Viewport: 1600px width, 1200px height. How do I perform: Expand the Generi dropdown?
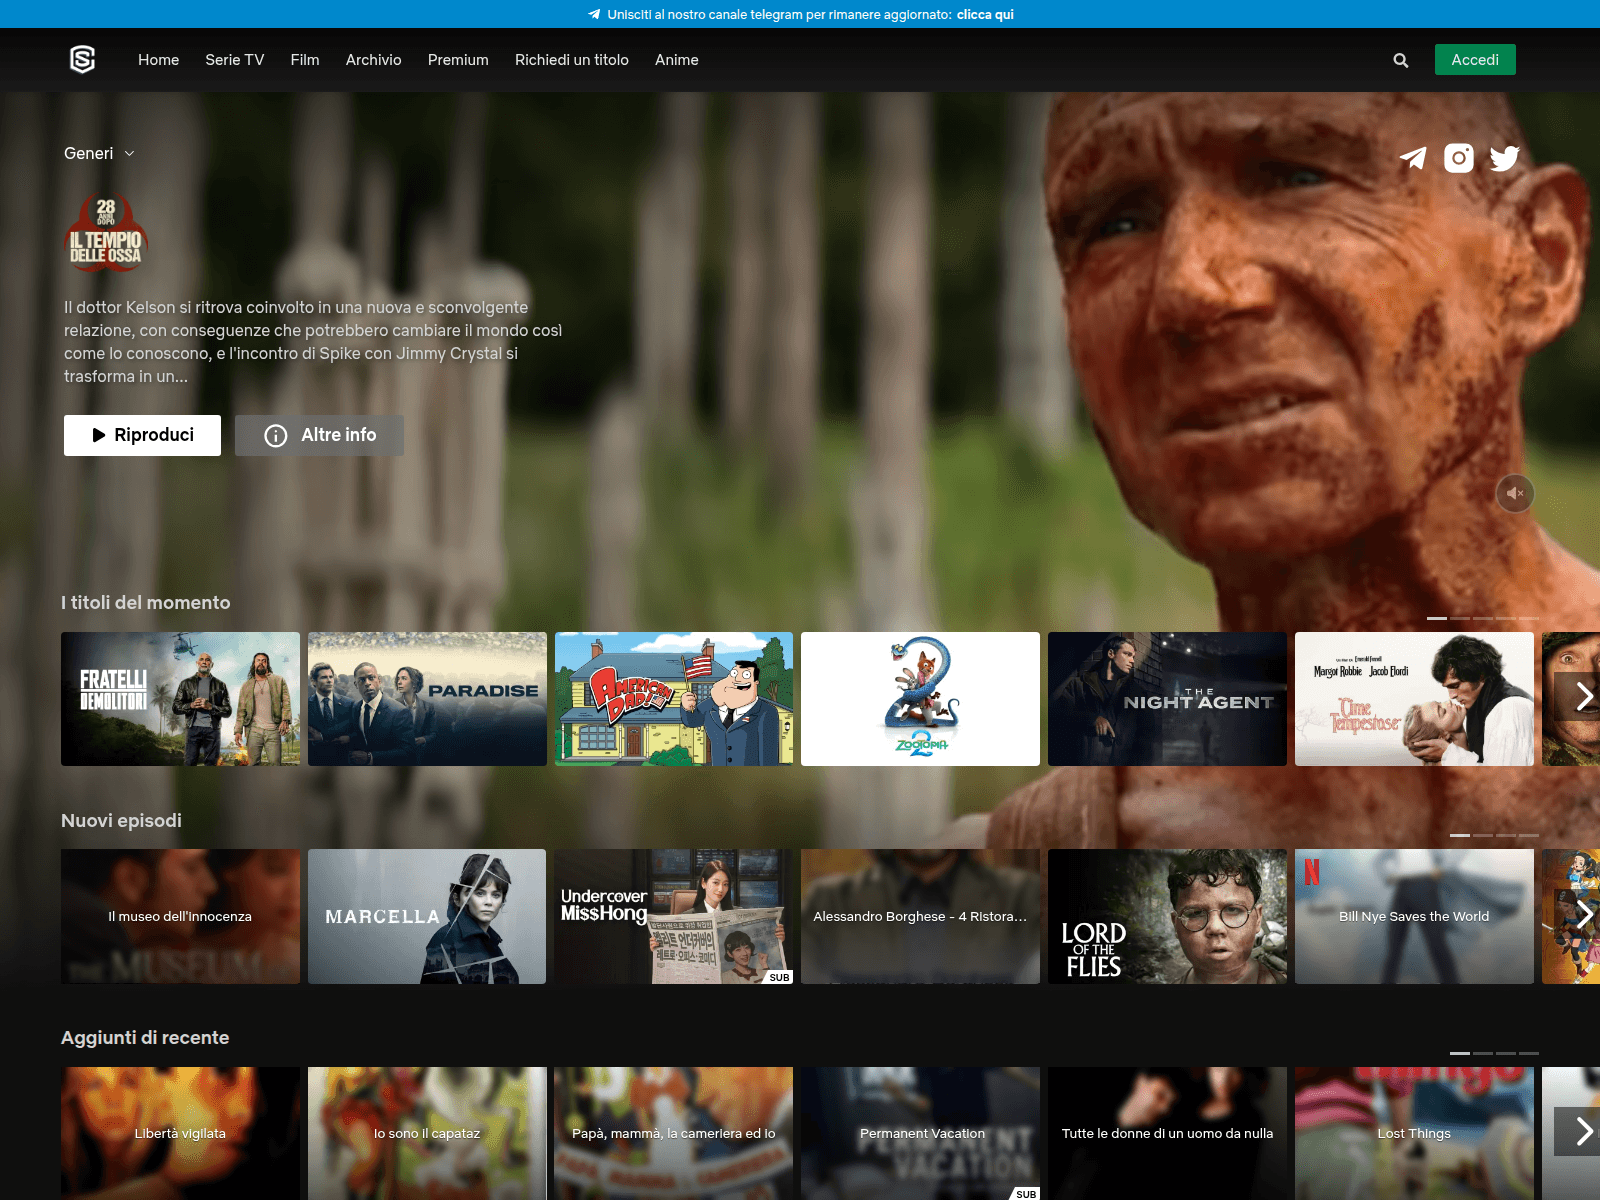(99, 153)
